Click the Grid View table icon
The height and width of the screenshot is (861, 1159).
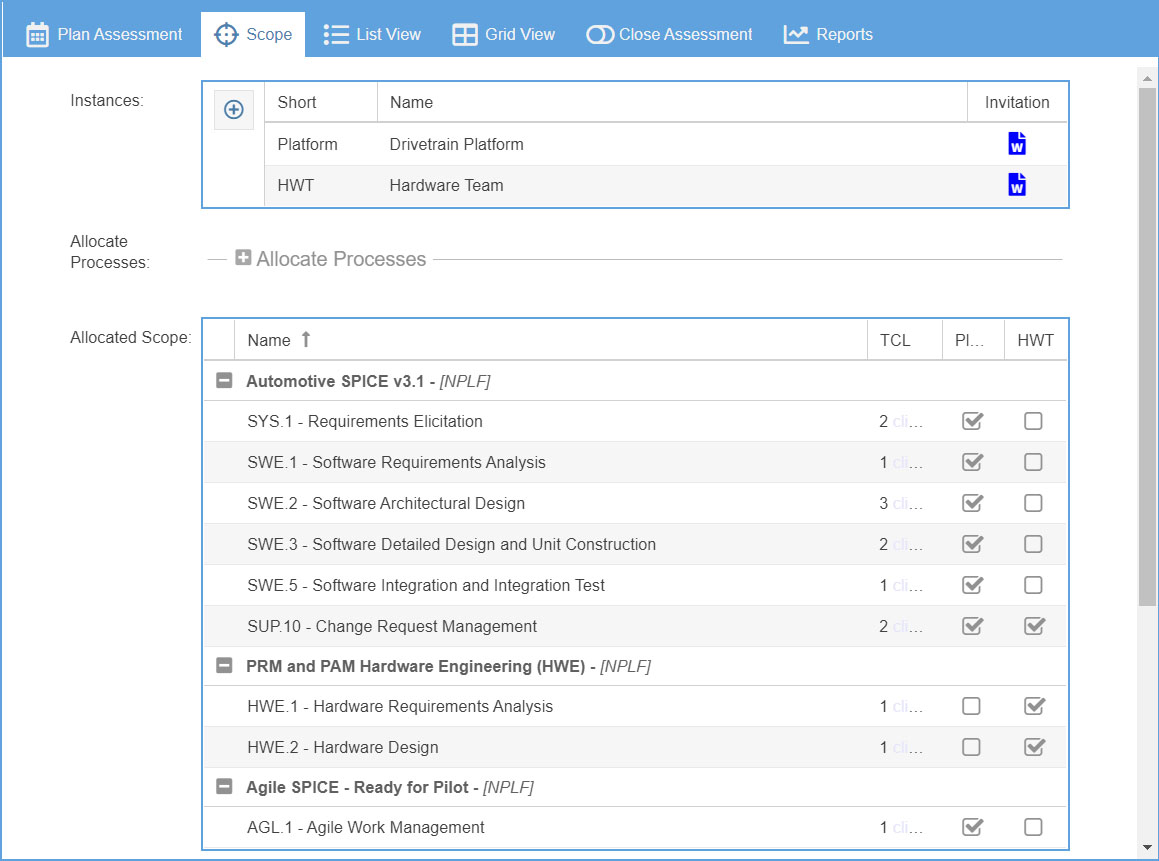click(x=465, y=35)
